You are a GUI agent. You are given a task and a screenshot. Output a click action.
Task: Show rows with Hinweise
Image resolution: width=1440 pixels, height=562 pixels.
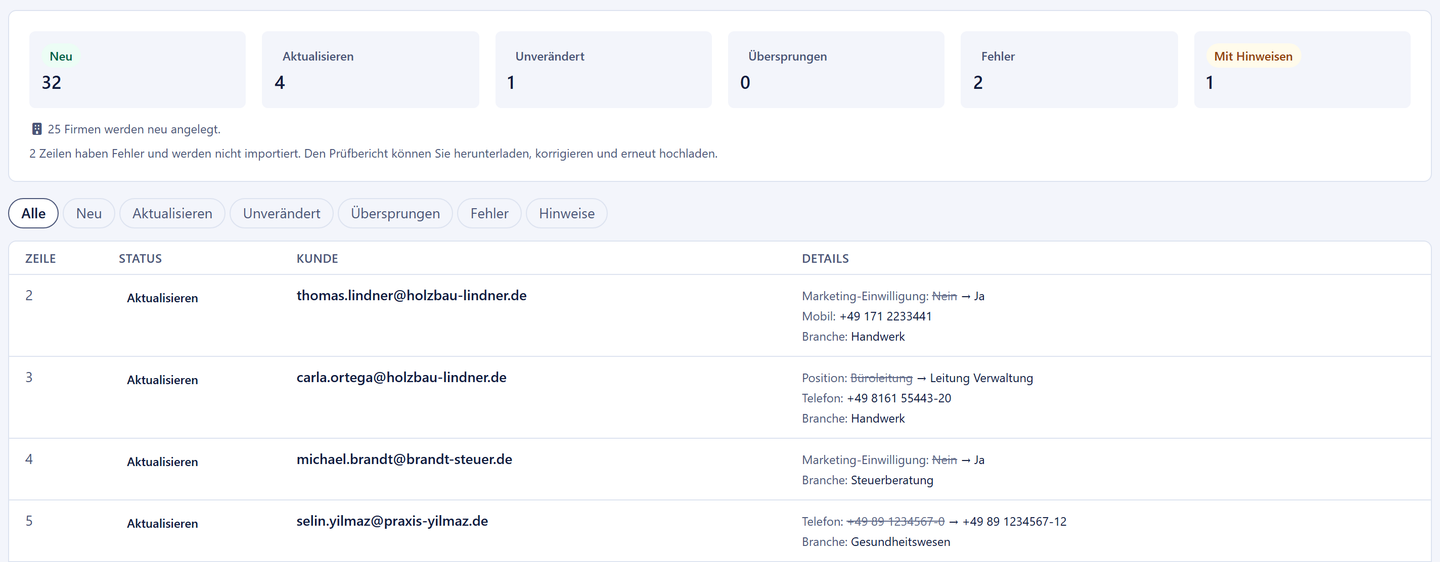click(567, 213)
